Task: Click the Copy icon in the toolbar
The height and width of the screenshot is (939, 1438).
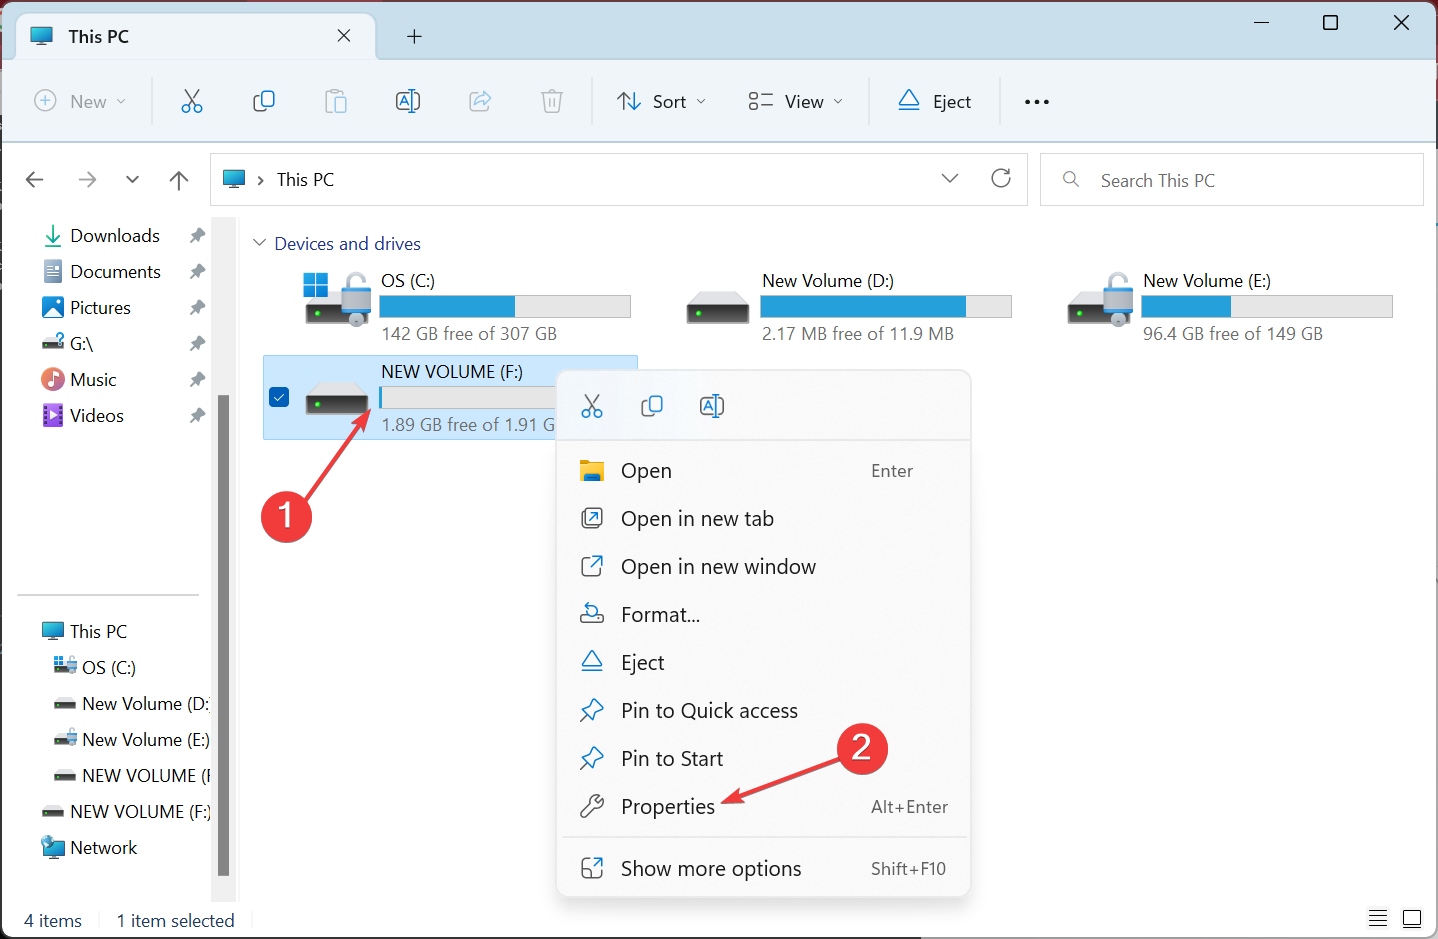Action: tap(264, 101)
